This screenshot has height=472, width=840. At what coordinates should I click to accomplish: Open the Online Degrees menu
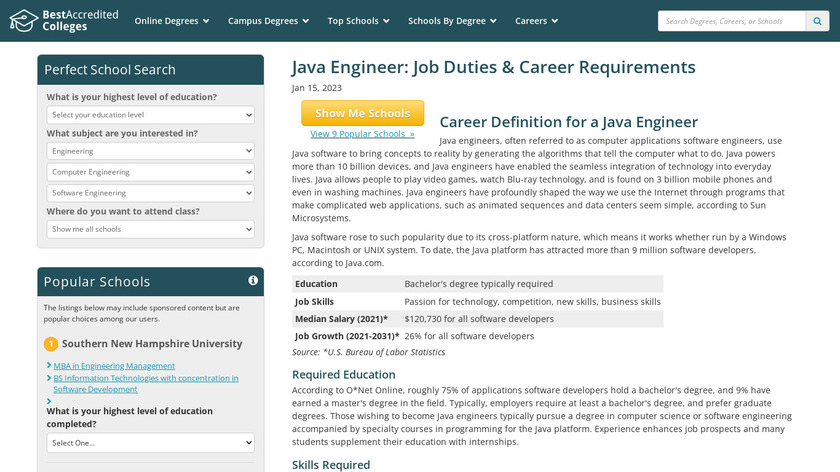point(172,21)
